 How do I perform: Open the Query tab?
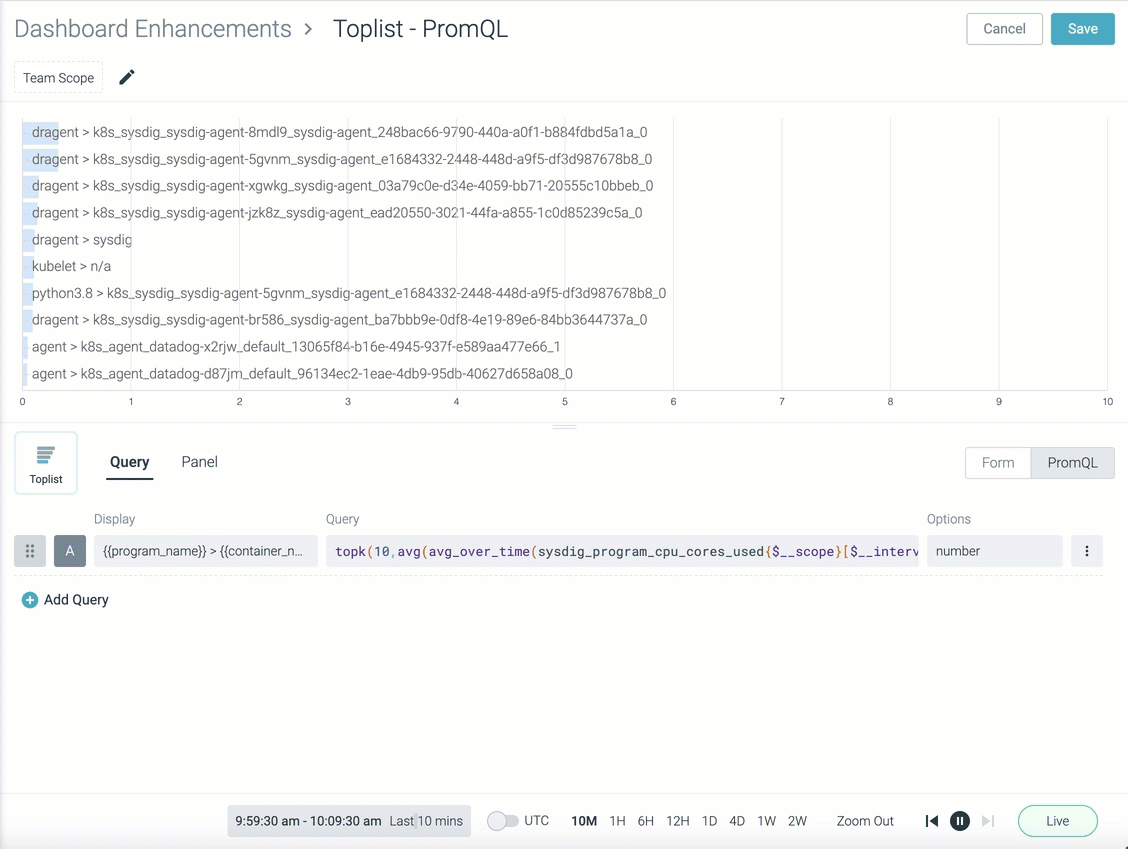(129, 462)
